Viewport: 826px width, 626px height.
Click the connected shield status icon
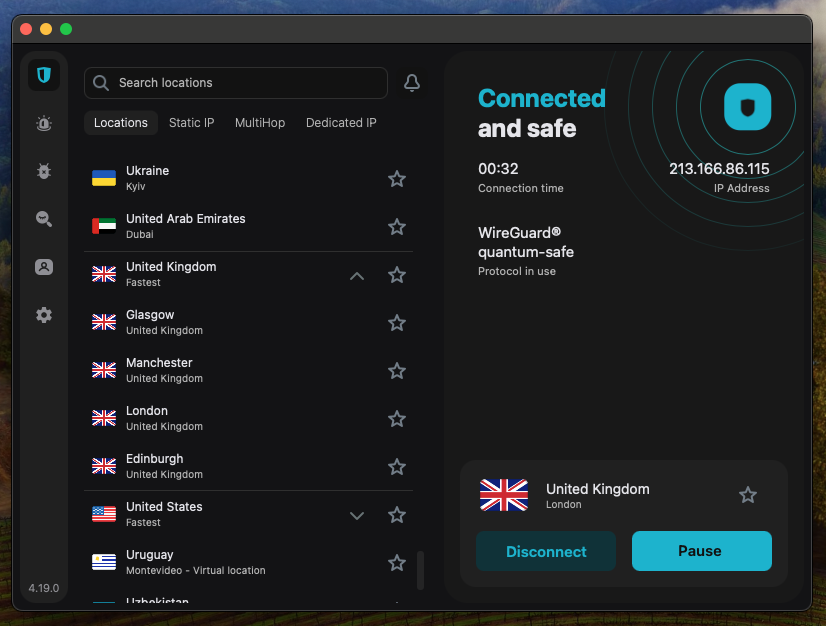pyautogui.click(x=748, y=107)
